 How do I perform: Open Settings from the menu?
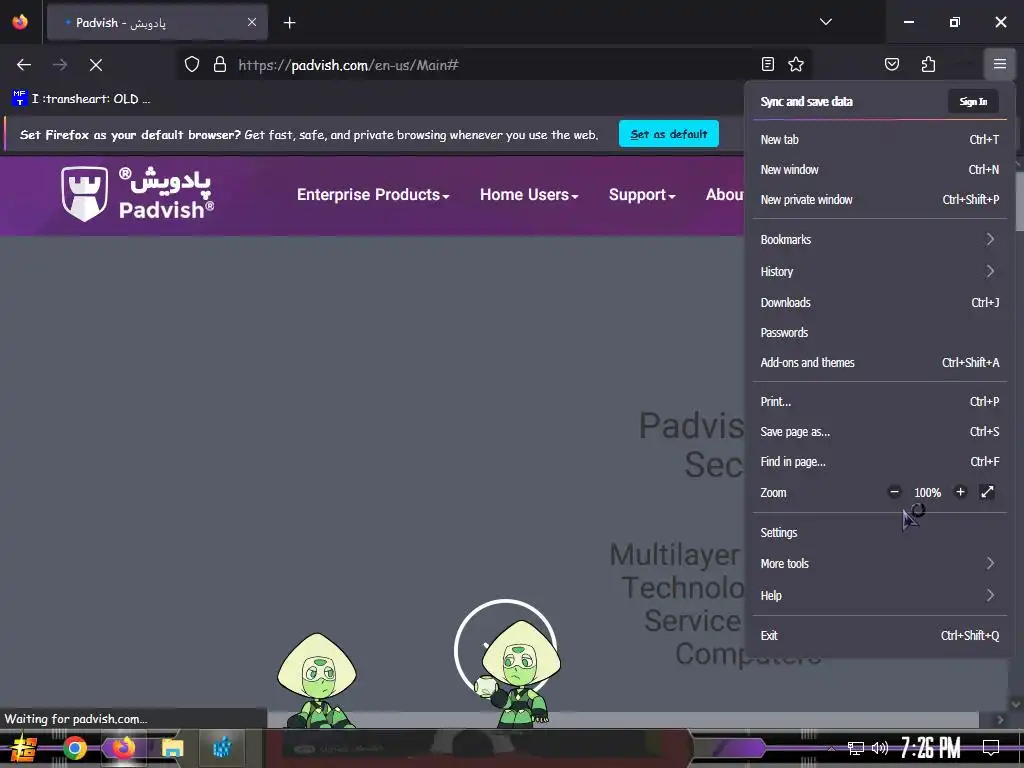(879, 532)
